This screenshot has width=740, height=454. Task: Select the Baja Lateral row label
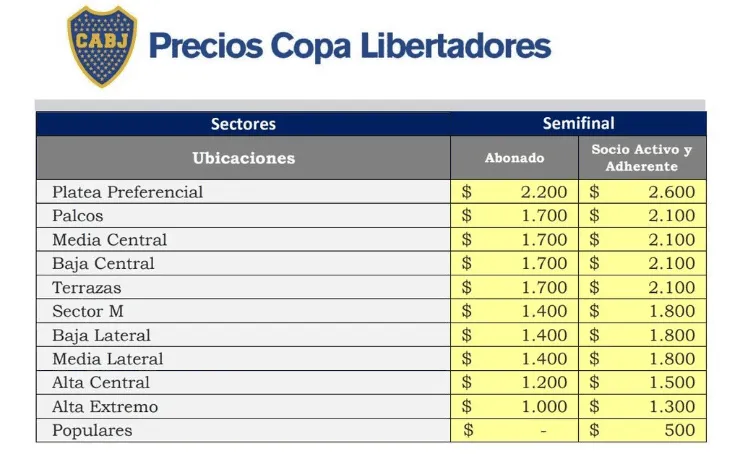click(x=101, y=335)
